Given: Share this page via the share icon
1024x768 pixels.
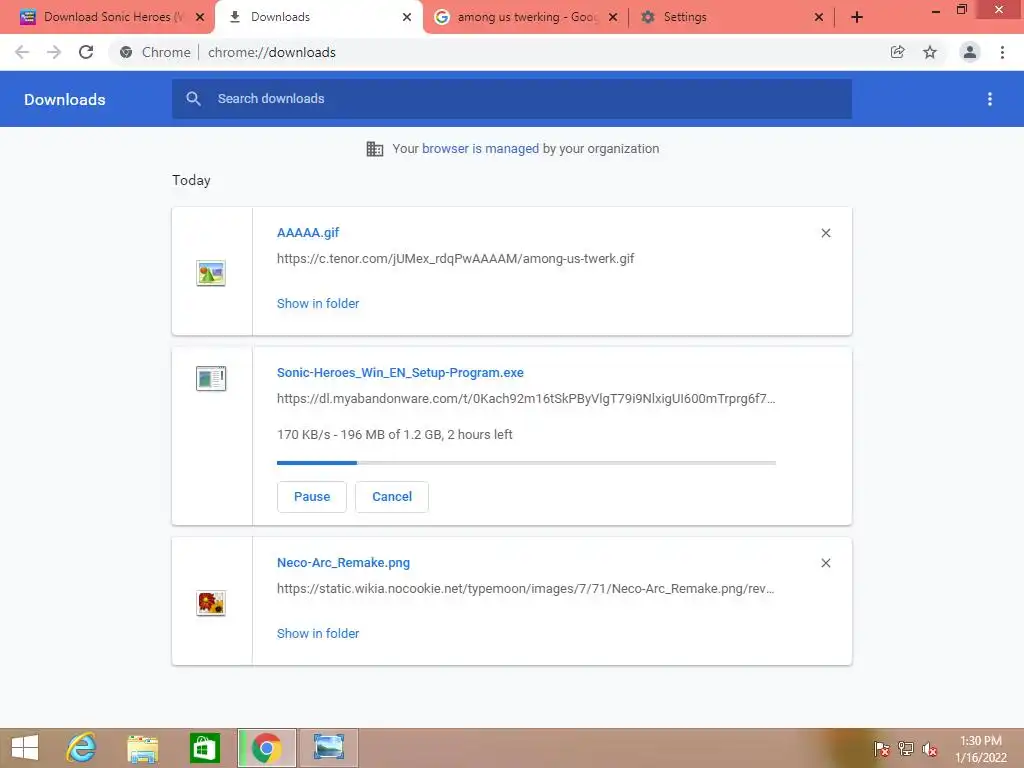Looking at the screenshot, I should pyautogui.click(x=897, y=52).
